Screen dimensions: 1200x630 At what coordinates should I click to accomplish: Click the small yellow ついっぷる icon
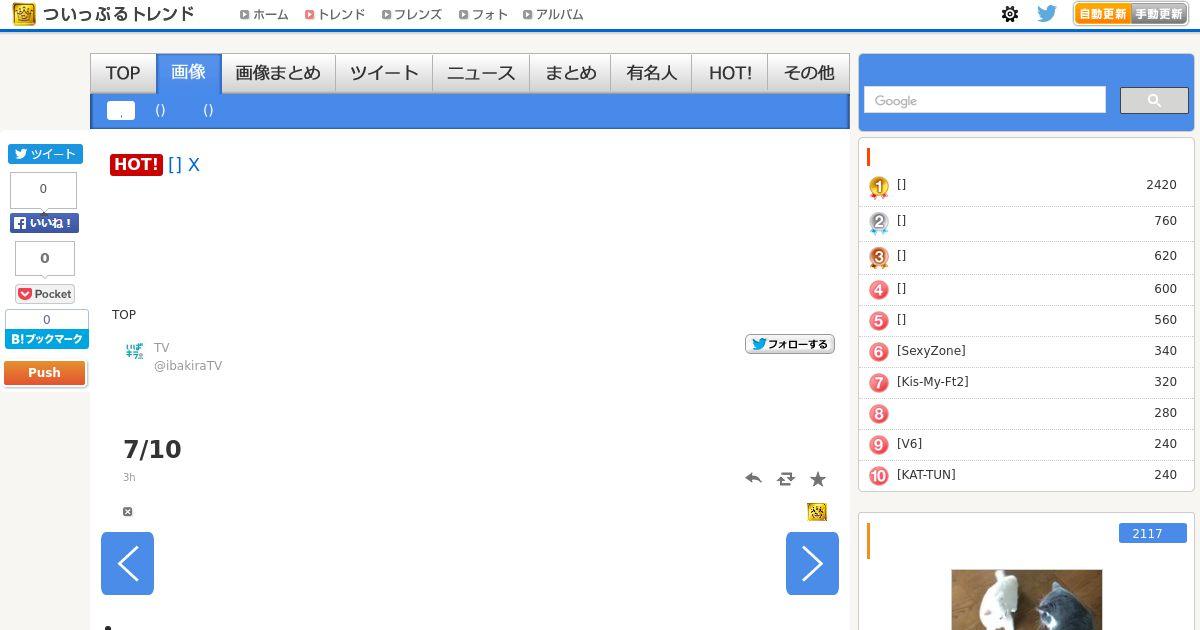click(817, 512)
